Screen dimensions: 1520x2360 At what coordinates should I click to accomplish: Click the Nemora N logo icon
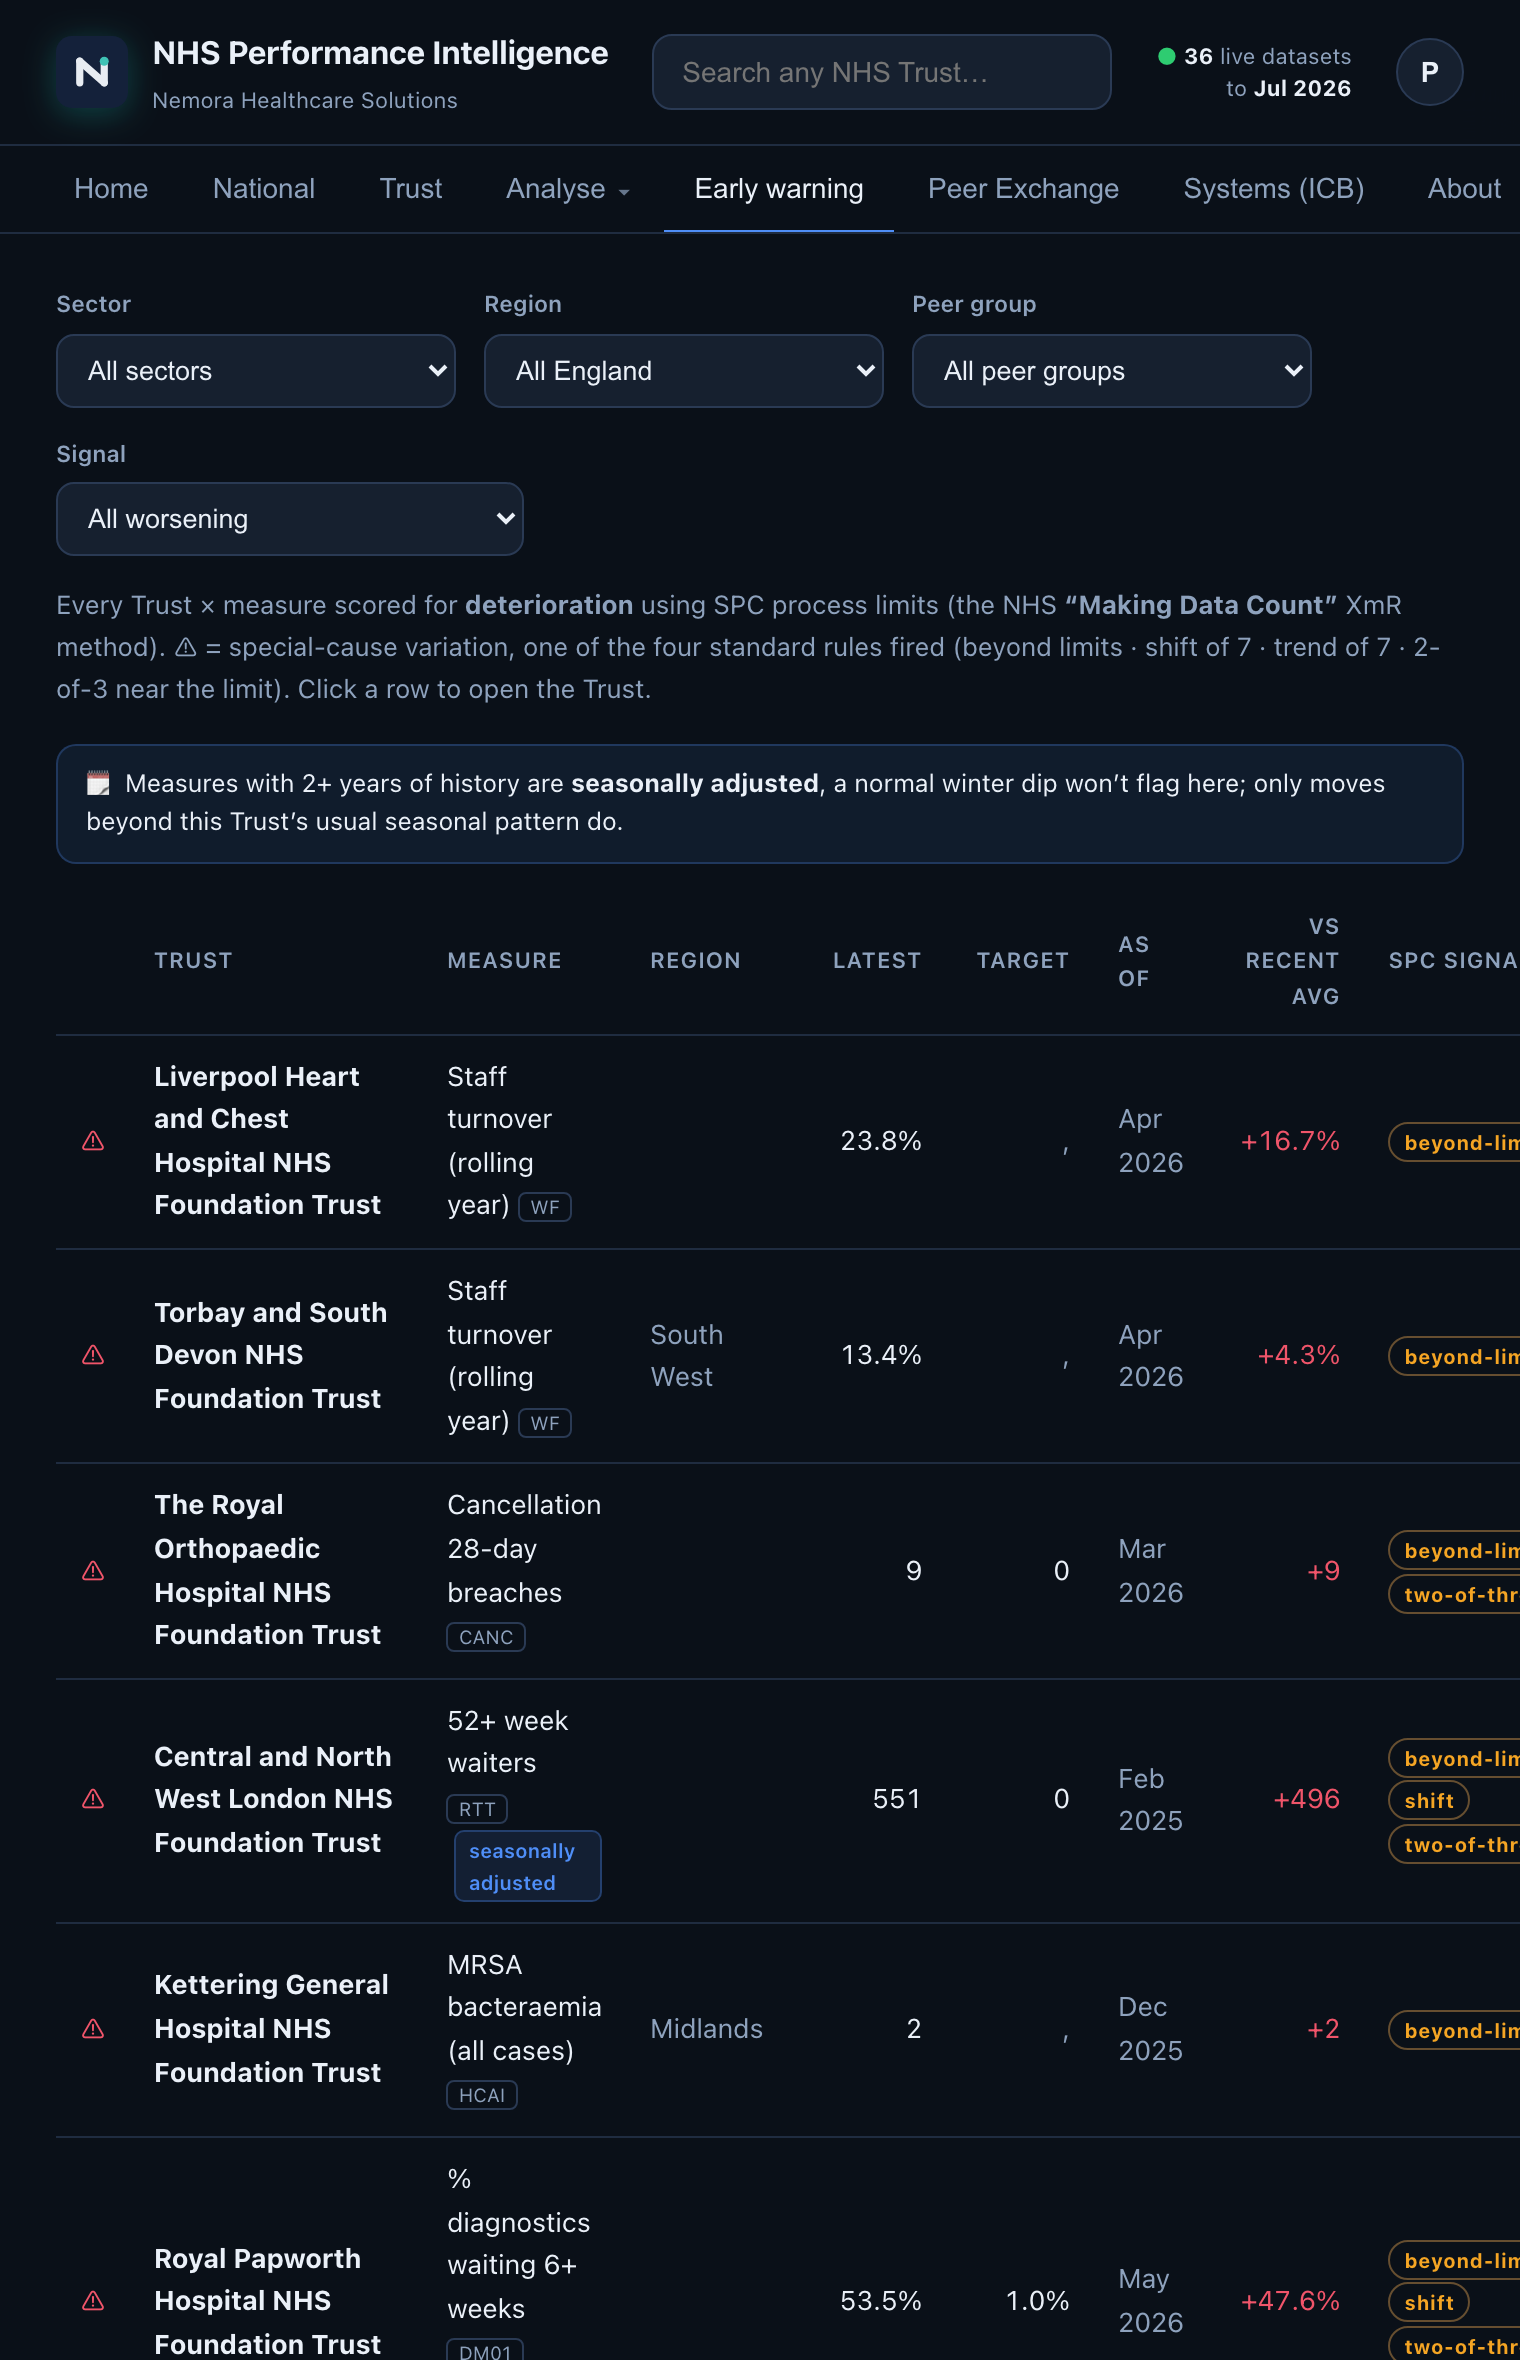92,72
